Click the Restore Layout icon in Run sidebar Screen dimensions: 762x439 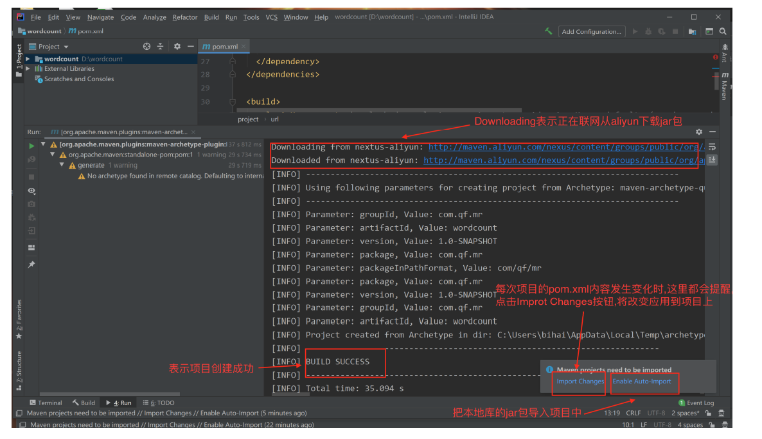click(x=32, y=247)
